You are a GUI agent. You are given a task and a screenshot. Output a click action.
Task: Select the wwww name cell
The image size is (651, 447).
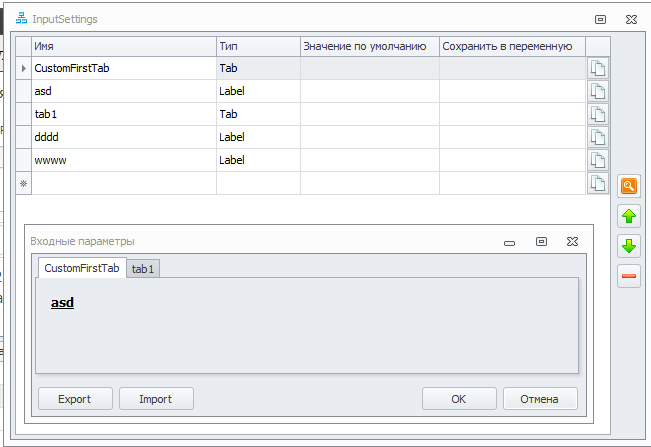[x=124, y=160]
